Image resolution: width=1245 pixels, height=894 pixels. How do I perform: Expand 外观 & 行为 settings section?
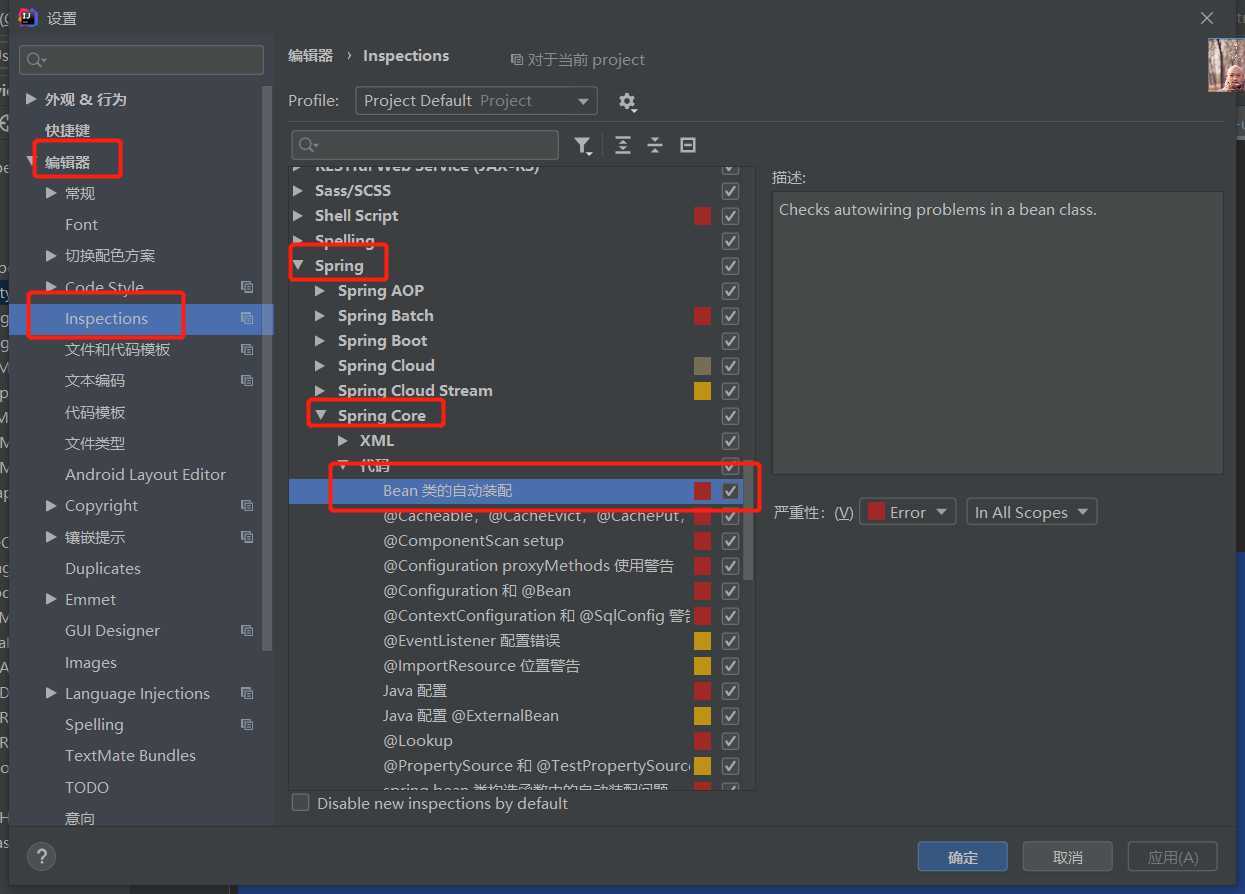[x=31, y=99]
